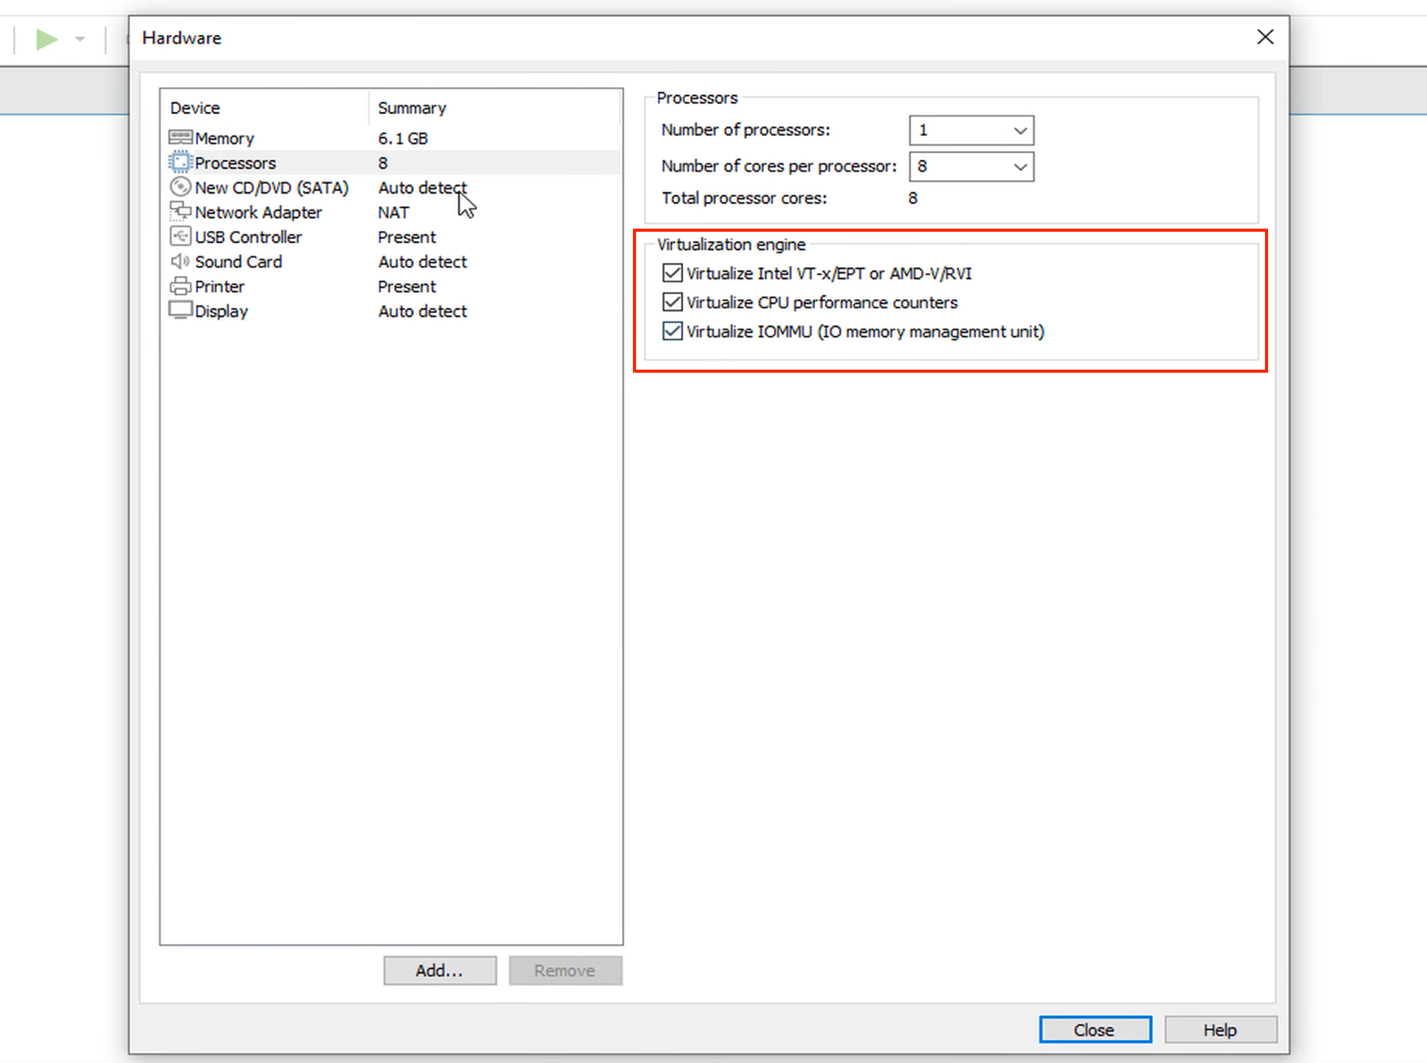The height and width of the screenshot is (1063, 1427).
Task: Click the Network Adapter icon
Action: 180,211
